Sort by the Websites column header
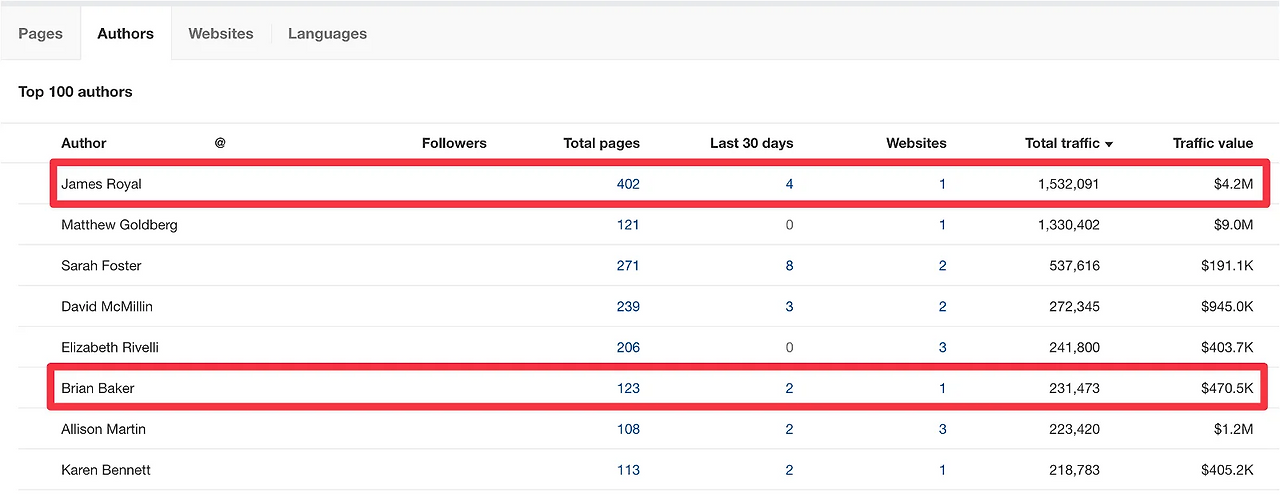Image resolution: width=1280 pixels, height=501 pixels. pyautogui.click(x=916, y=143)
